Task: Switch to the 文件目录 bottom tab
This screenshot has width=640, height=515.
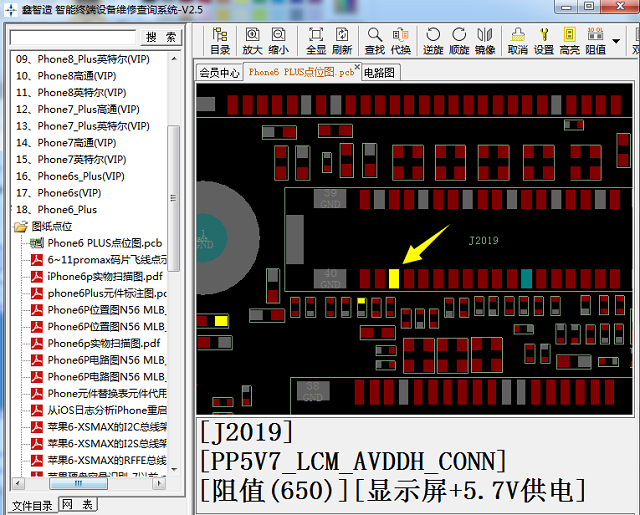Action: click(x=32, y=506)
